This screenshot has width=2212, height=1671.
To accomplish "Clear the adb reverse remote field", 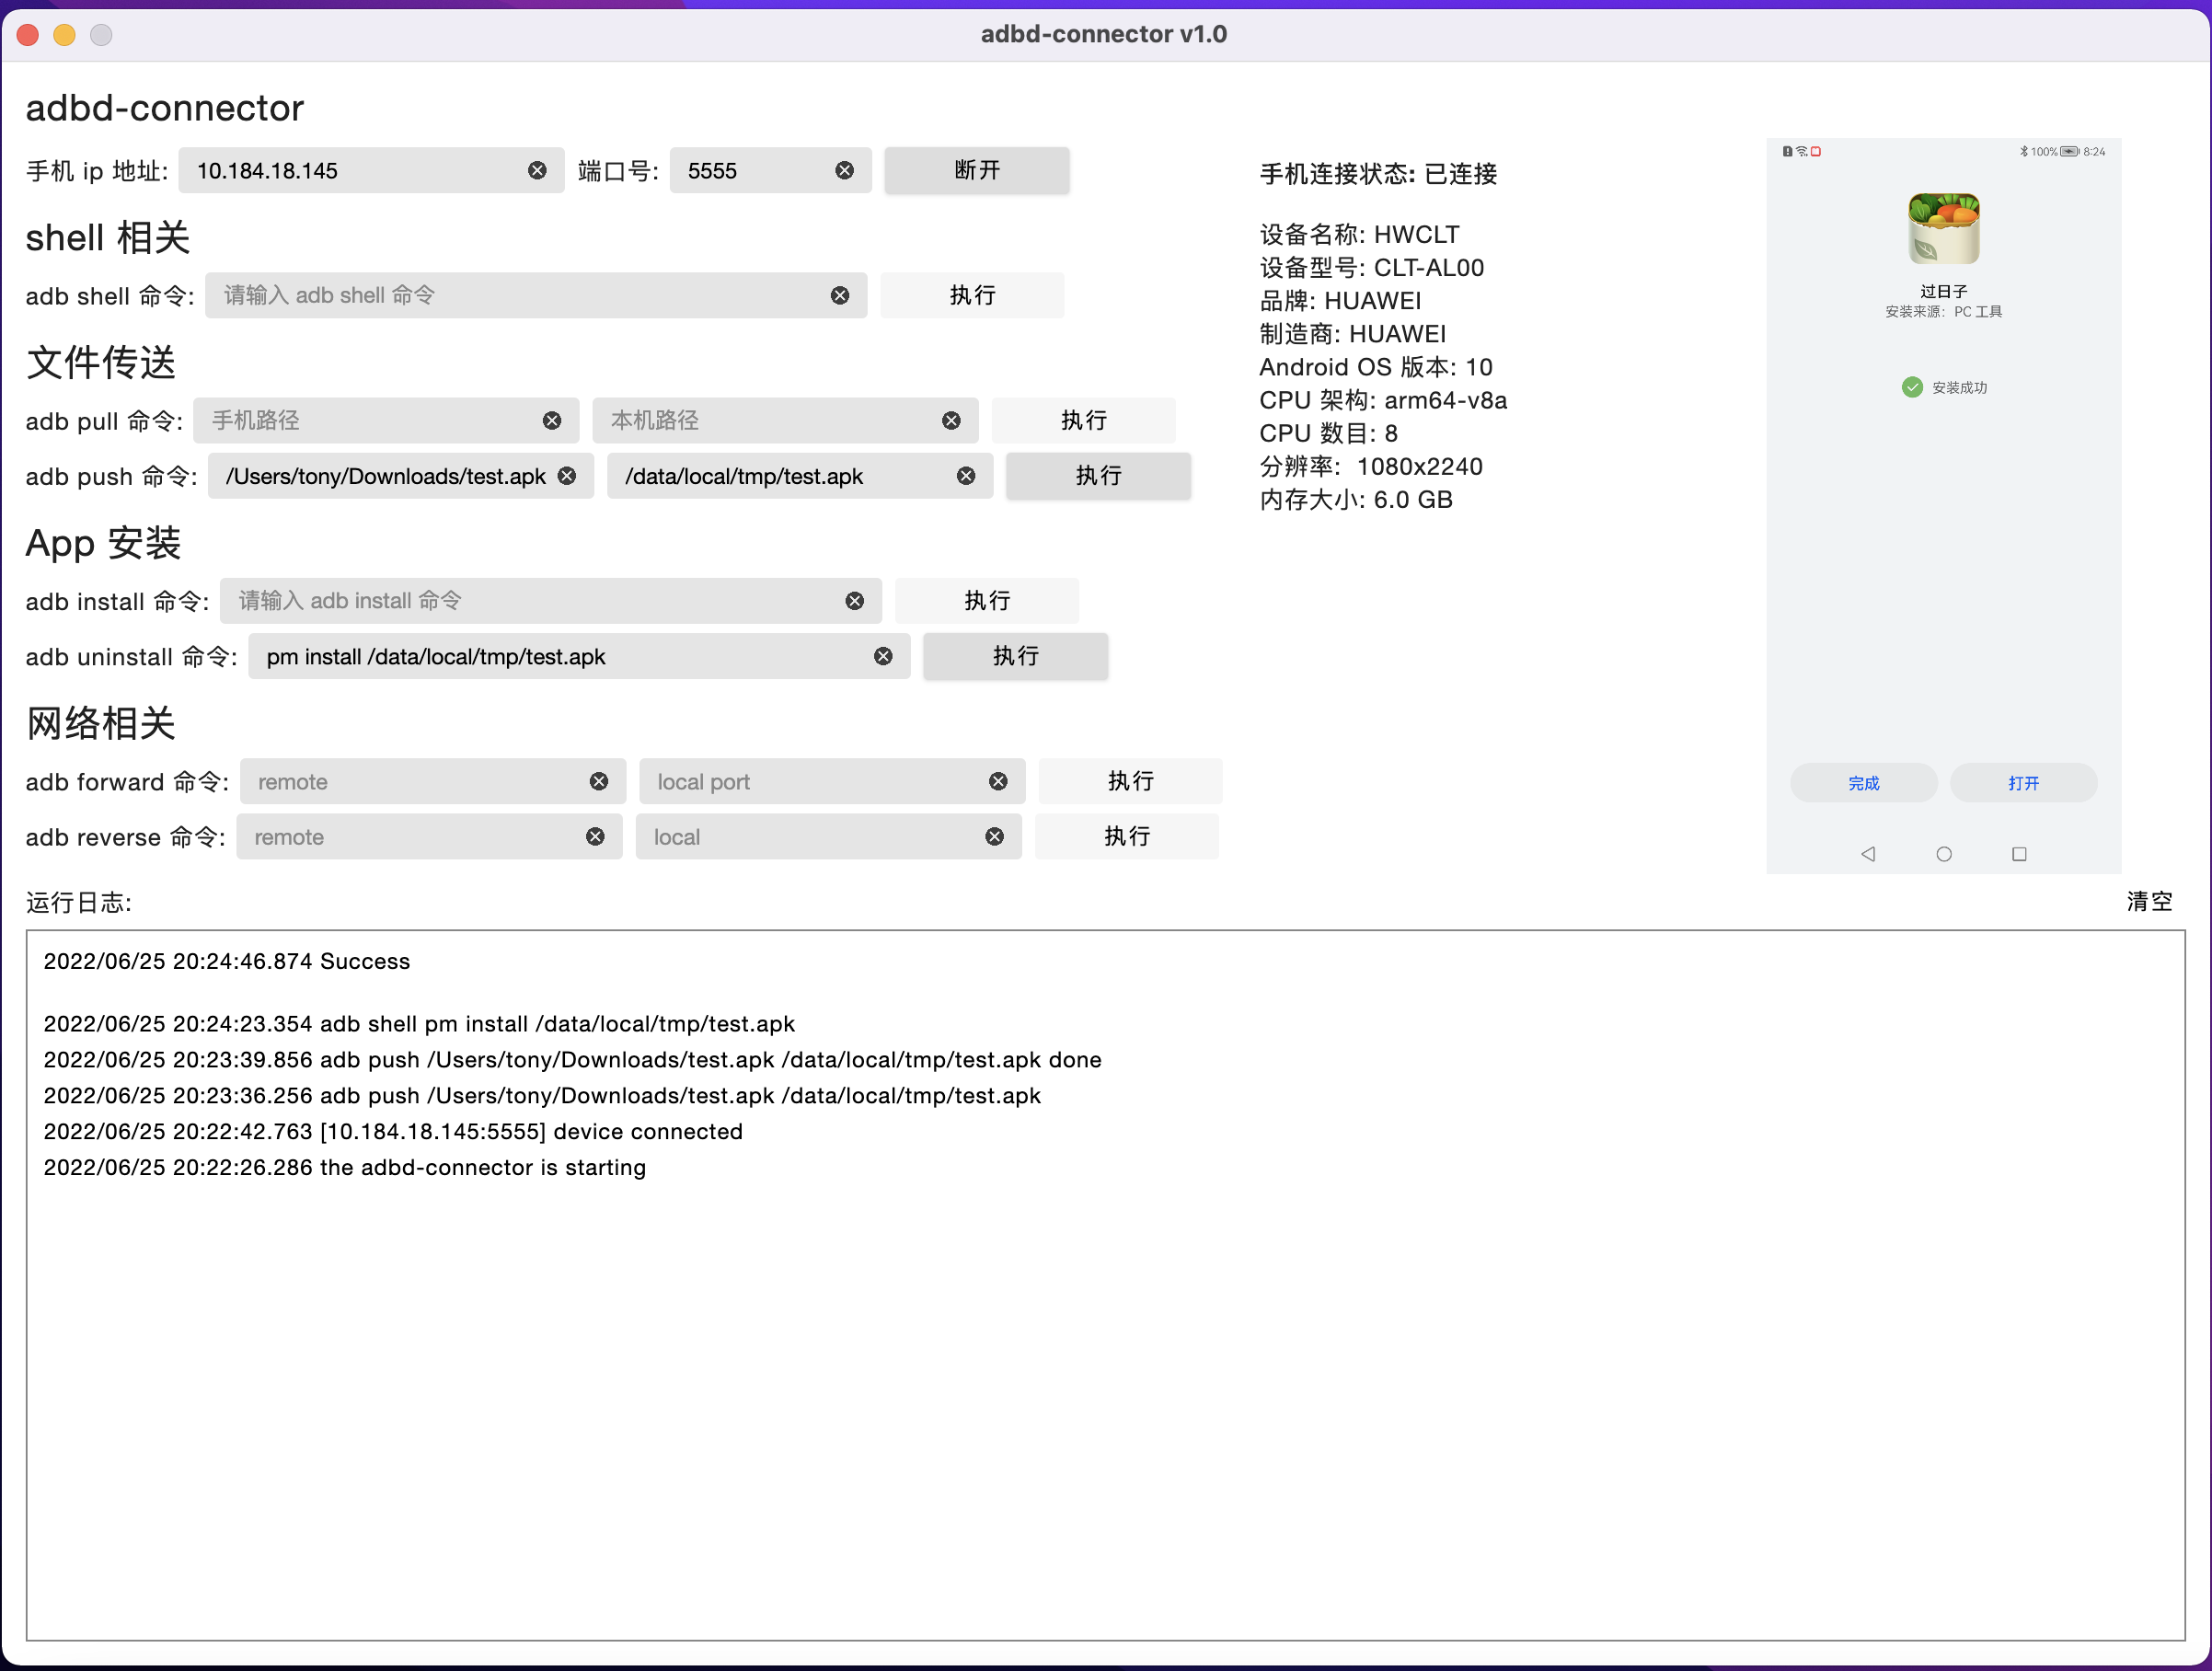I will (595, 837).
